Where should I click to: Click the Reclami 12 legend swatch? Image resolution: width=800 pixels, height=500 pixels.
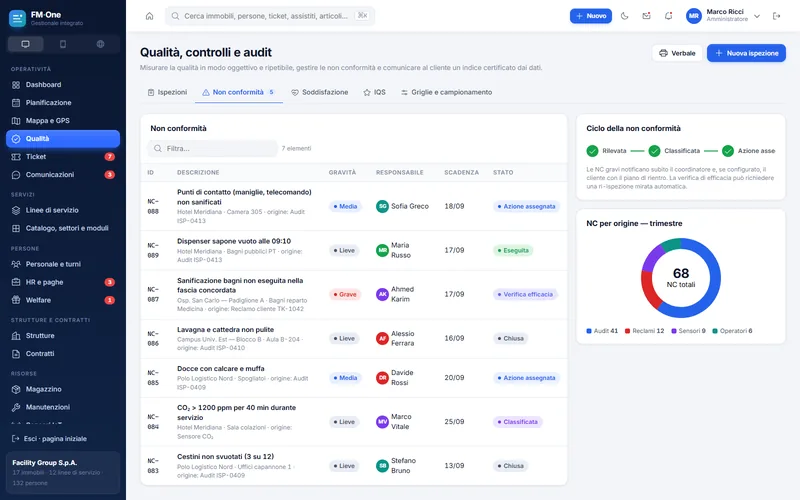pyautogui.click(x=628, y=331)
